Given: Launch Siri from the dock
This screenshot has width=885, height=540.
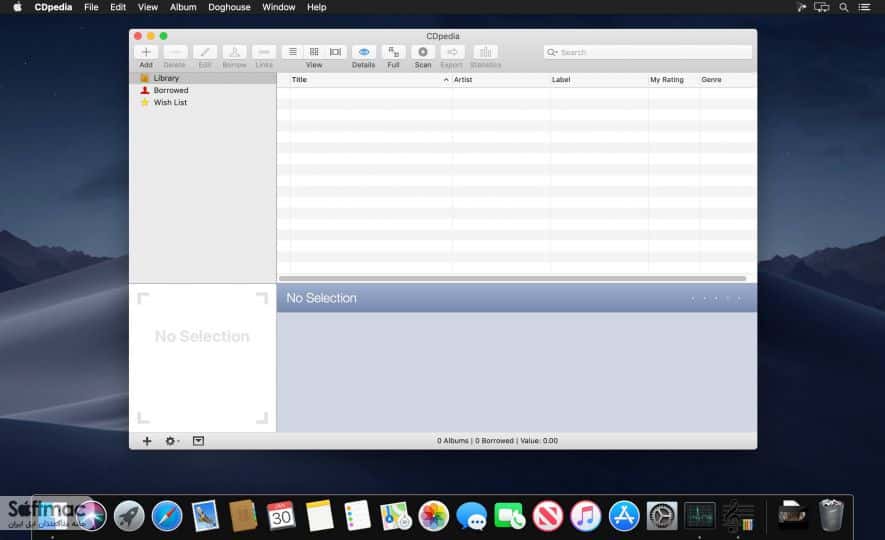Looking at the screenshot, I should 91,516.
